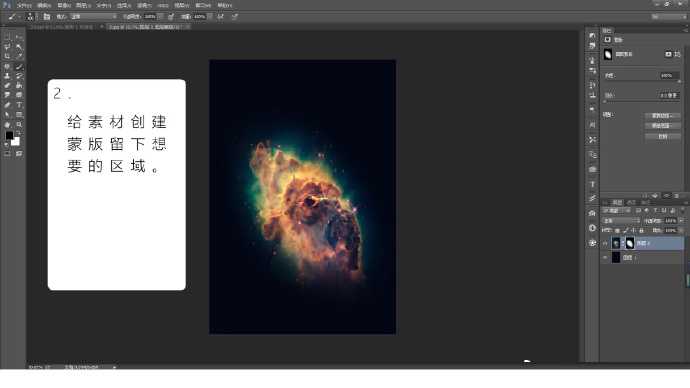Viewport: 690px width, 388px height.
Task: Click the top refine button in mask properties
Action: pyautogui.click(x=662, y=116)
